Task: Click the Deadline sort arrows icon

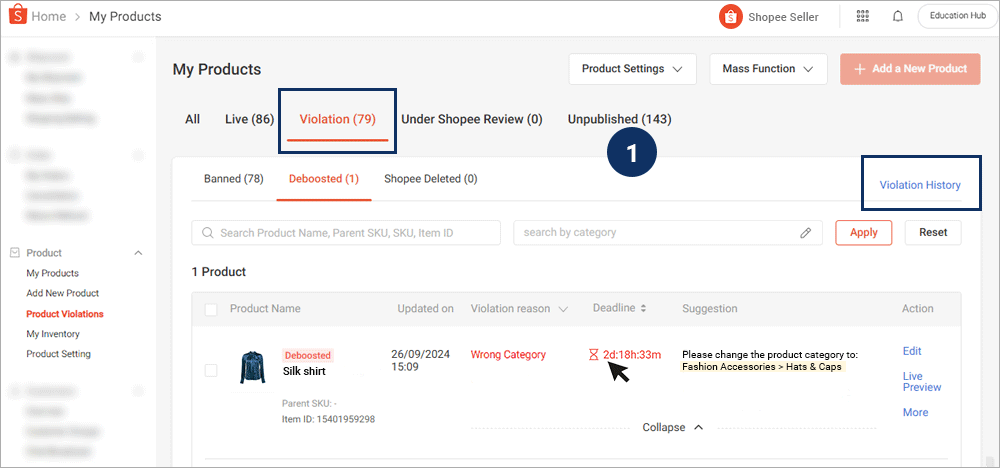Action: (x=643, y=309)
